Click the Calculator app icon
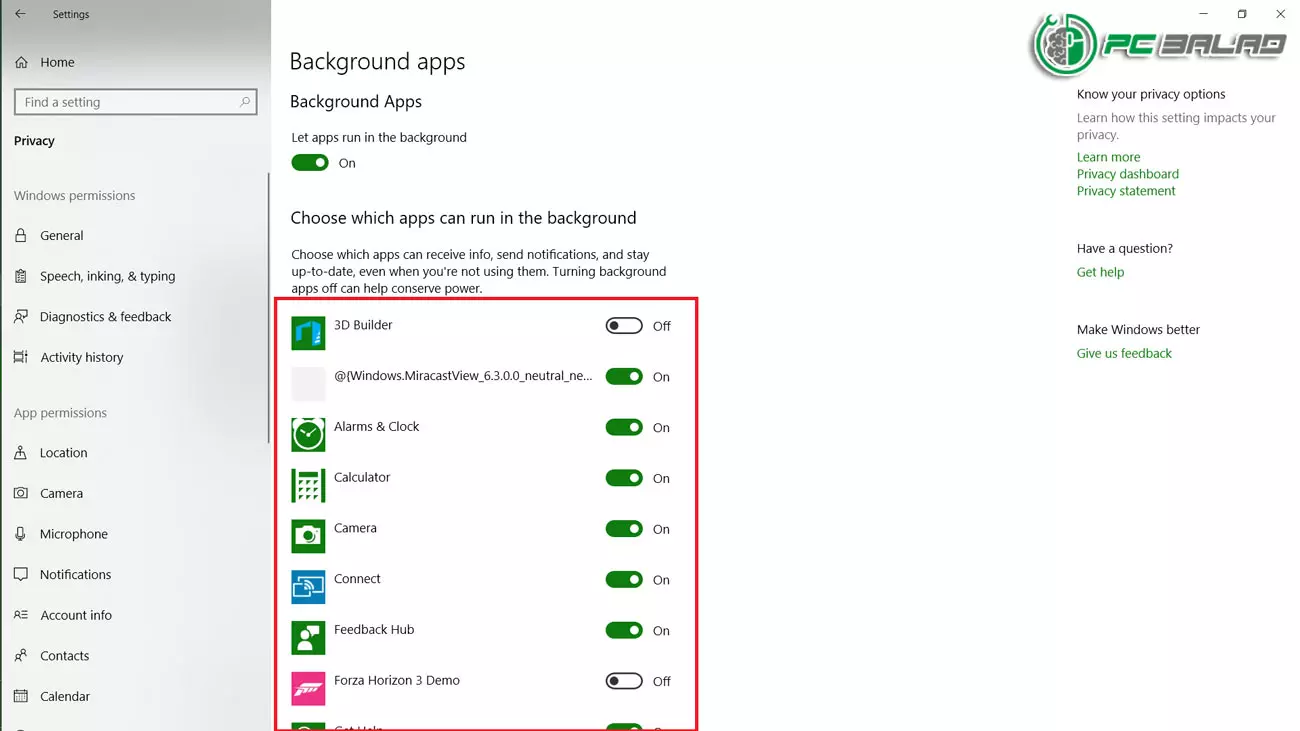Viewport: 1300px width, 731px height. (308, 485)
